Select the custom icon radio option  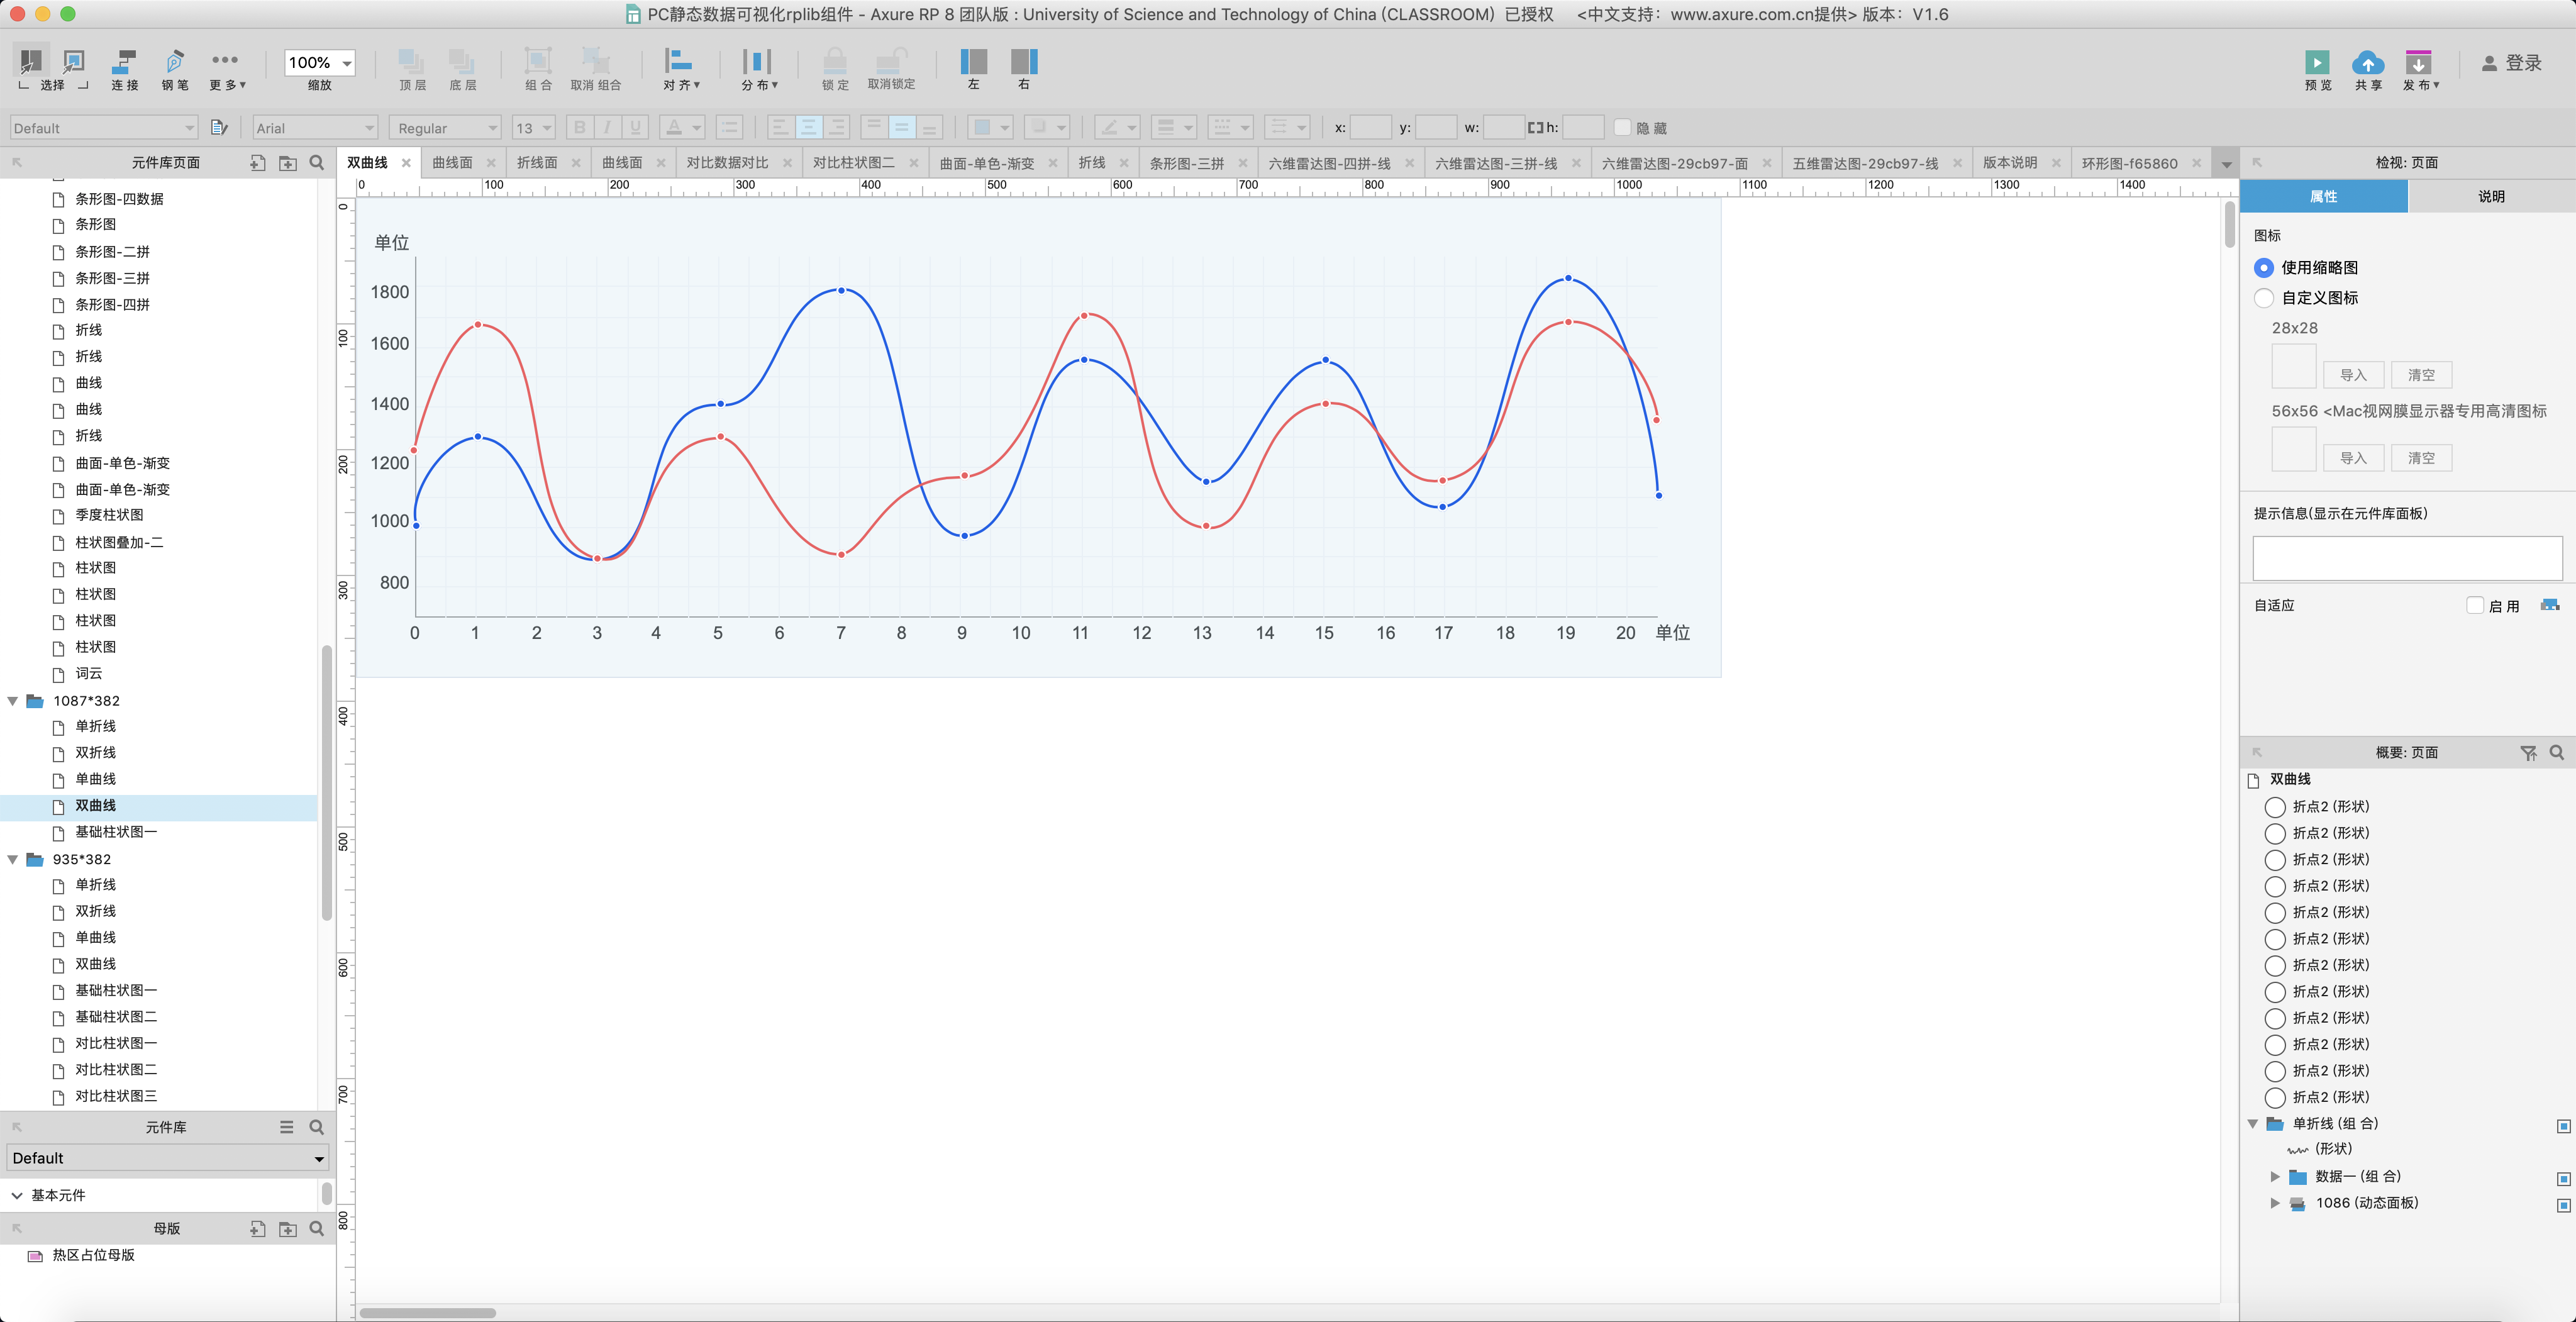click(x=2264, y=298)
